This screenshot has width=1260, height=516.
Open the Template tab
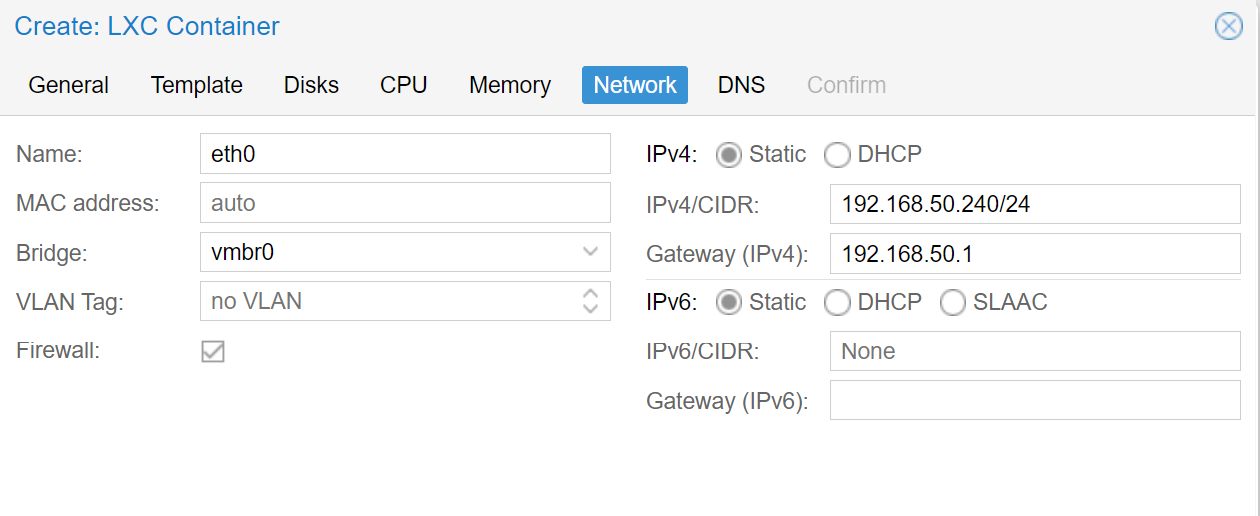pyautogui.click(x=197, y=85)
